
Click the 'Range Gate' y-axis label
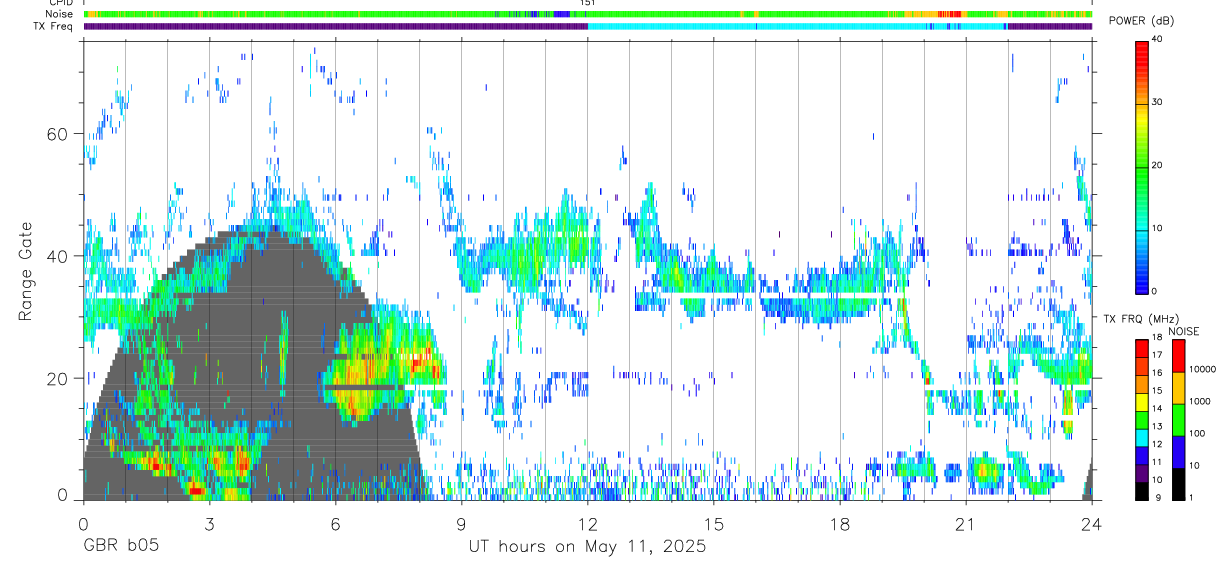pos(25,272)
